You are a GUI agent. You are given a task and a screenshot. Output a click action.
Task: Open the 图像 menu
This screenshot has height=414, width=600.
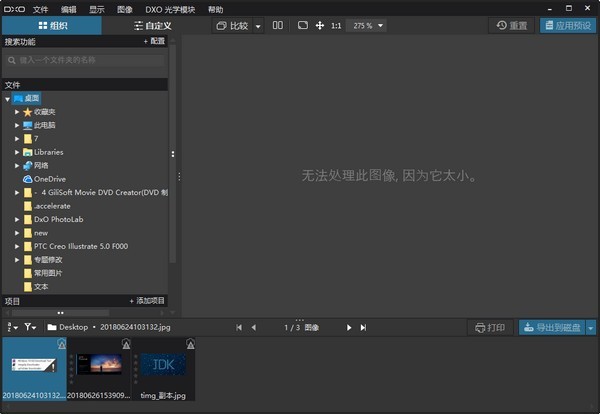tap(125, 9)
